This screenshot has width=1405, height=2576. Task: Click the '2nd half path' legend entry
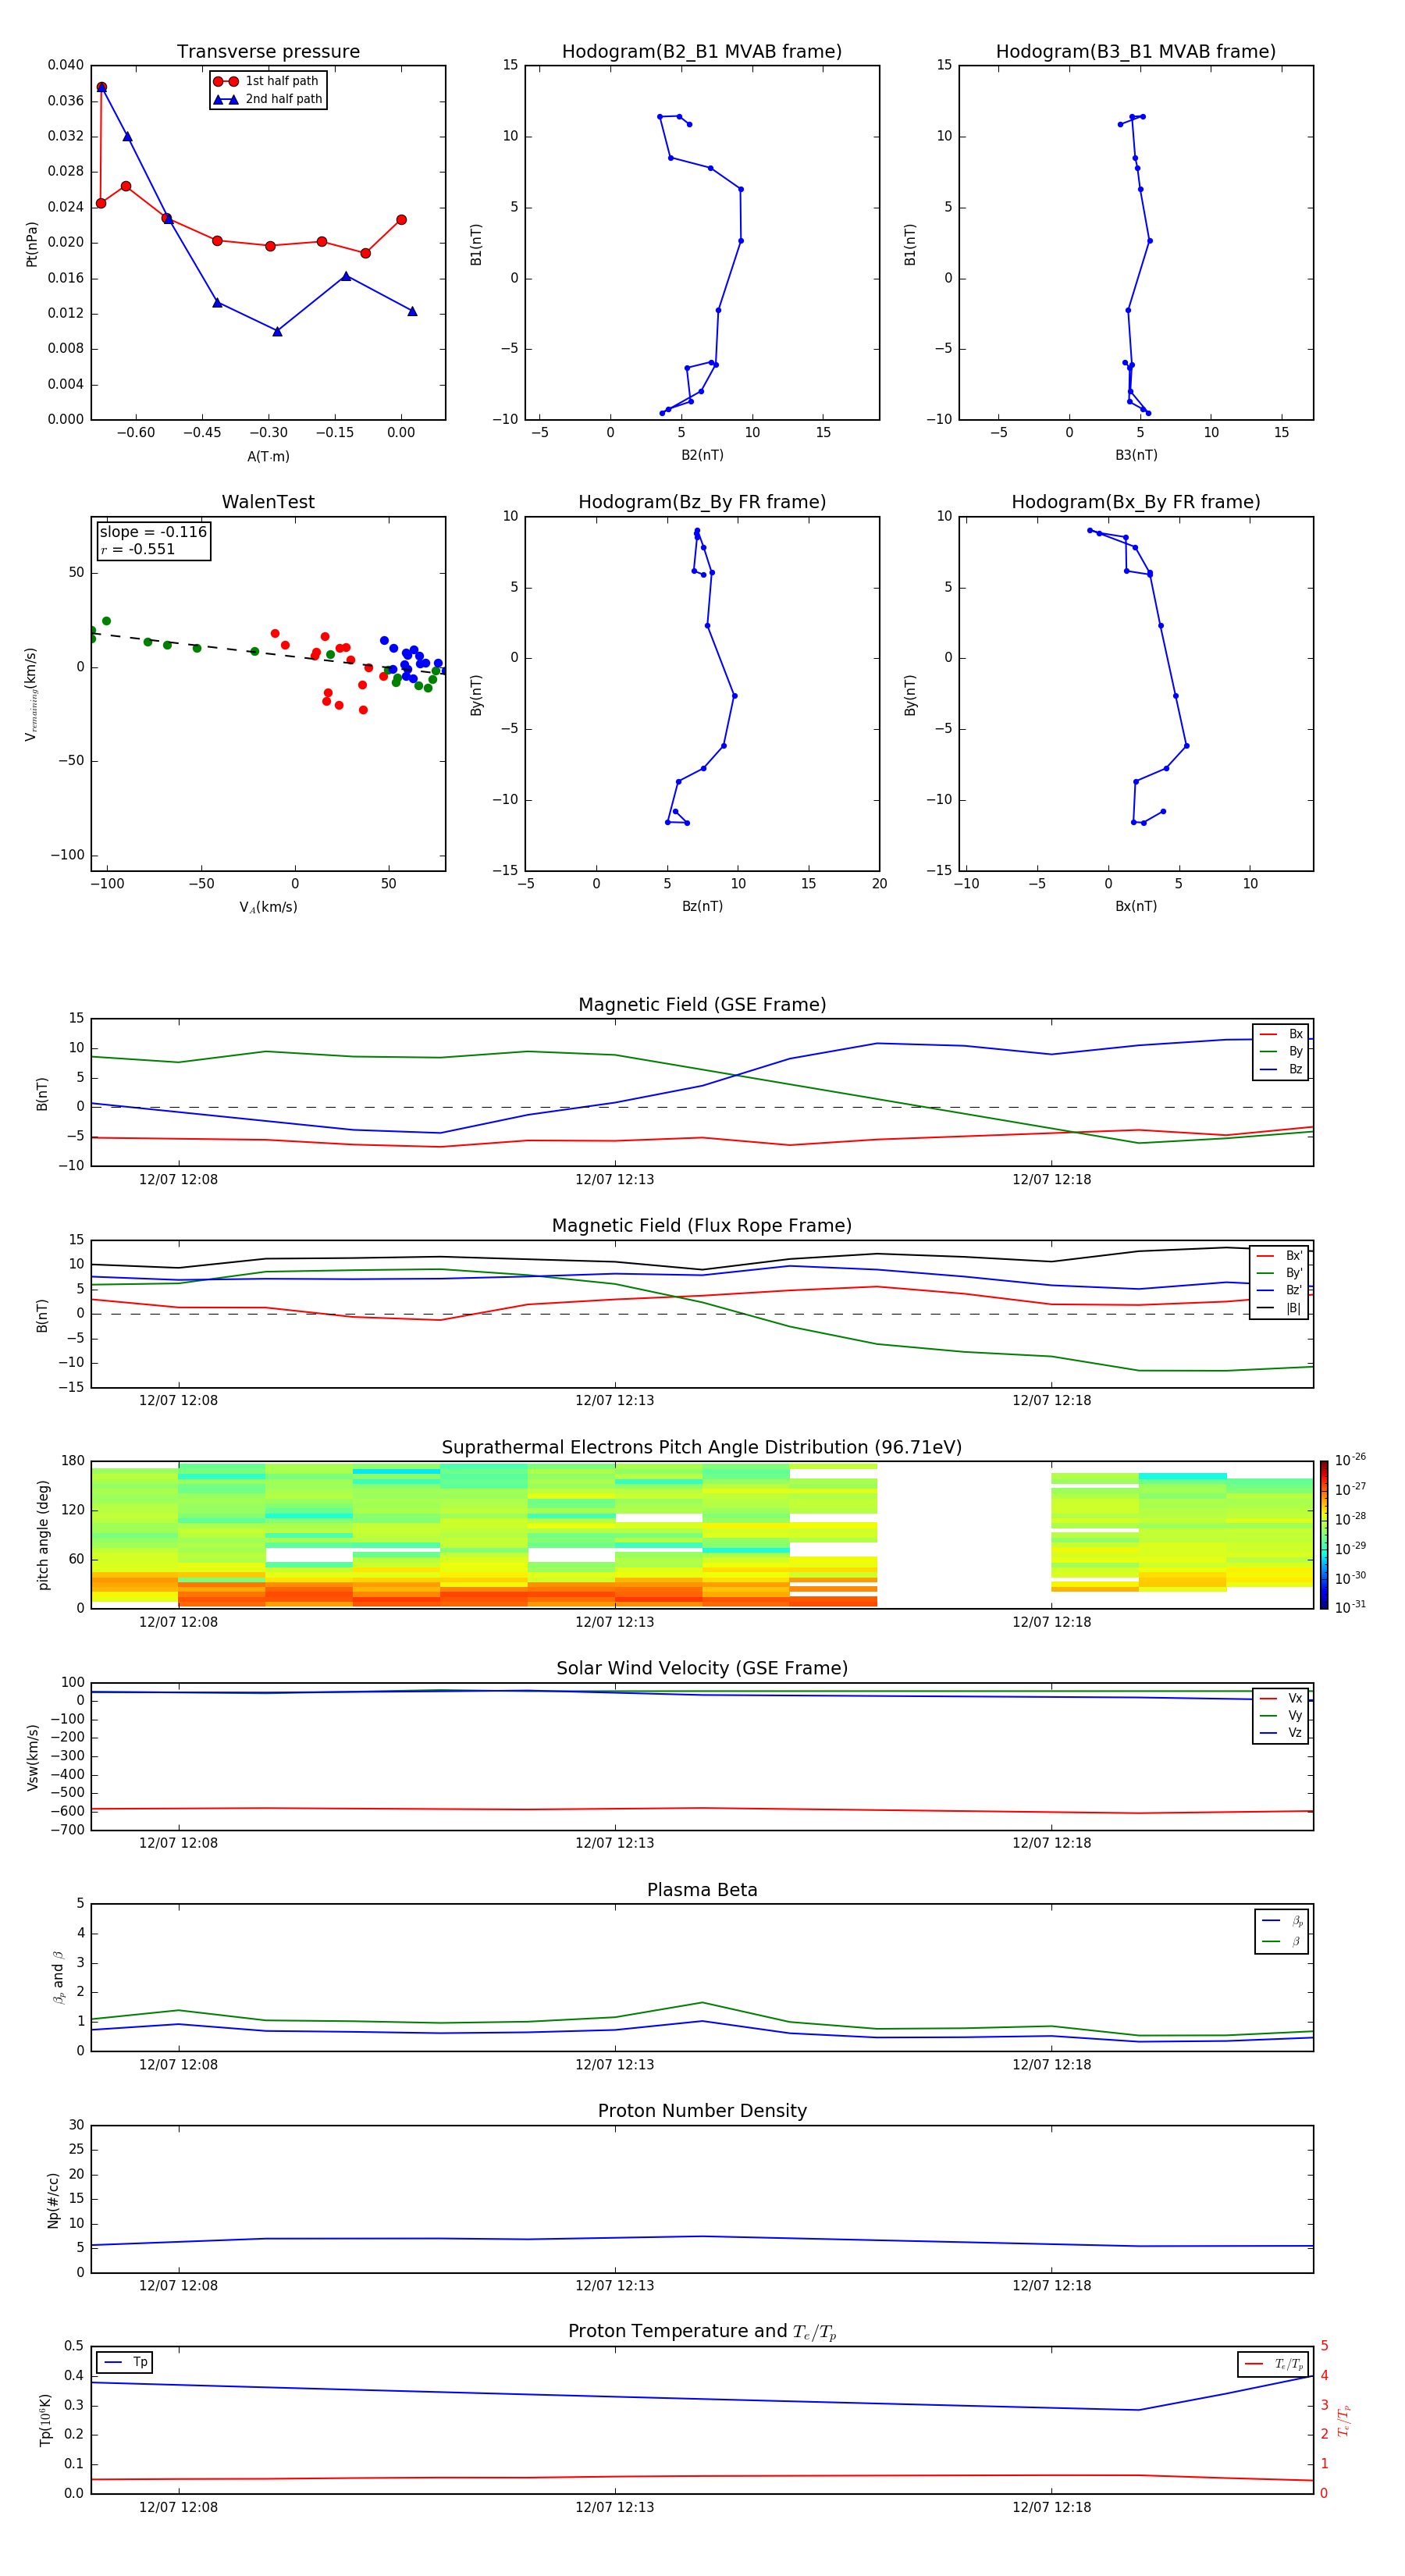coord(267,99)
